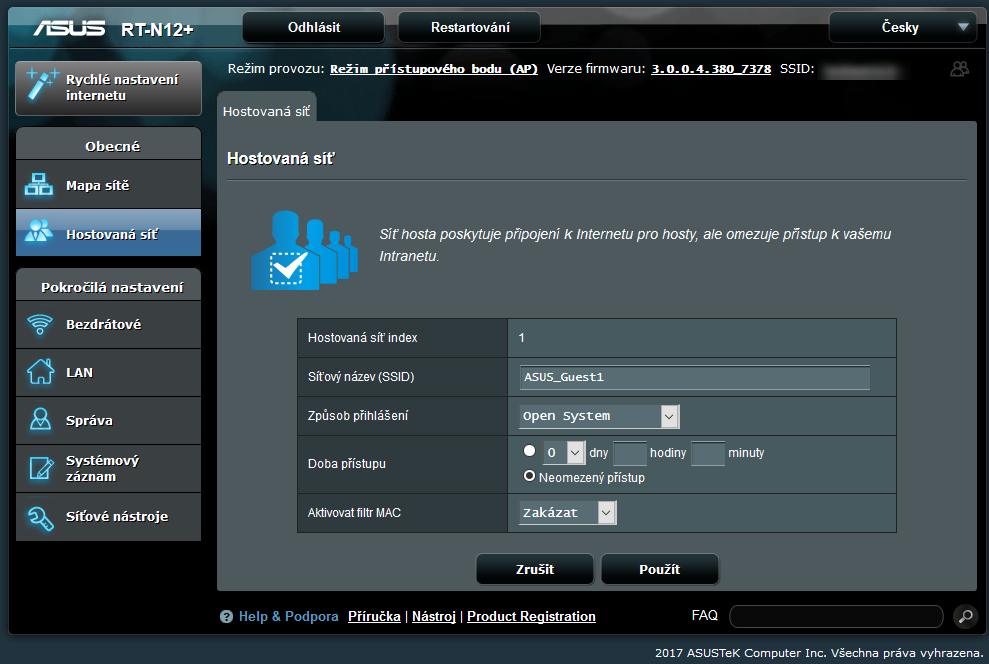Click the minuty input field
Viewport: 989px width, 664px height.
point(708,453)
